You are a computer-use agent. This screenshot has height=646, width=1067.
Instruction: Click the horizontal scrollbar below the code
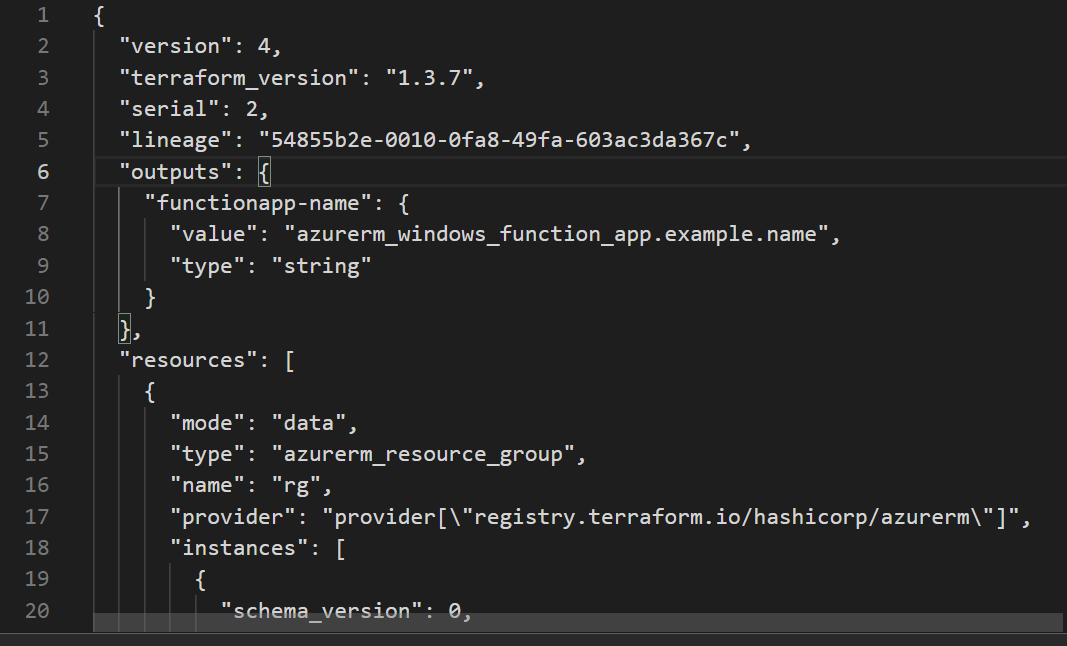tap(578, 623)
